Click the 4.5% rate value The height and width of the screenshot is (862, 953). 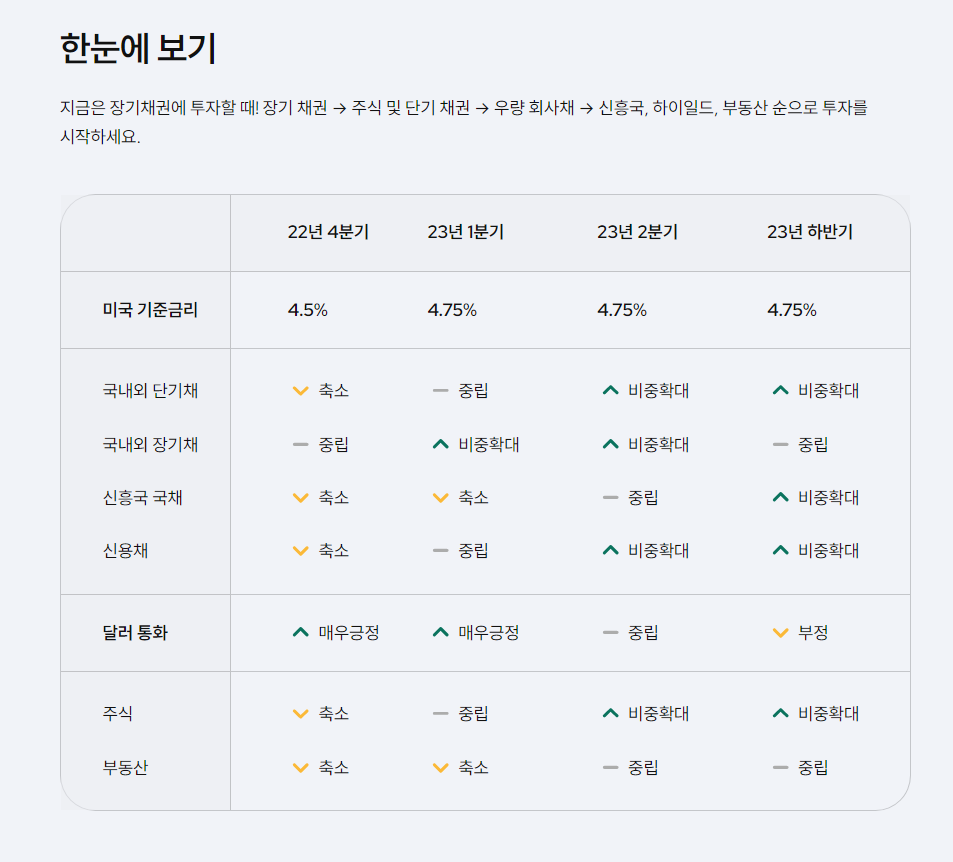(x=308, y=310)
